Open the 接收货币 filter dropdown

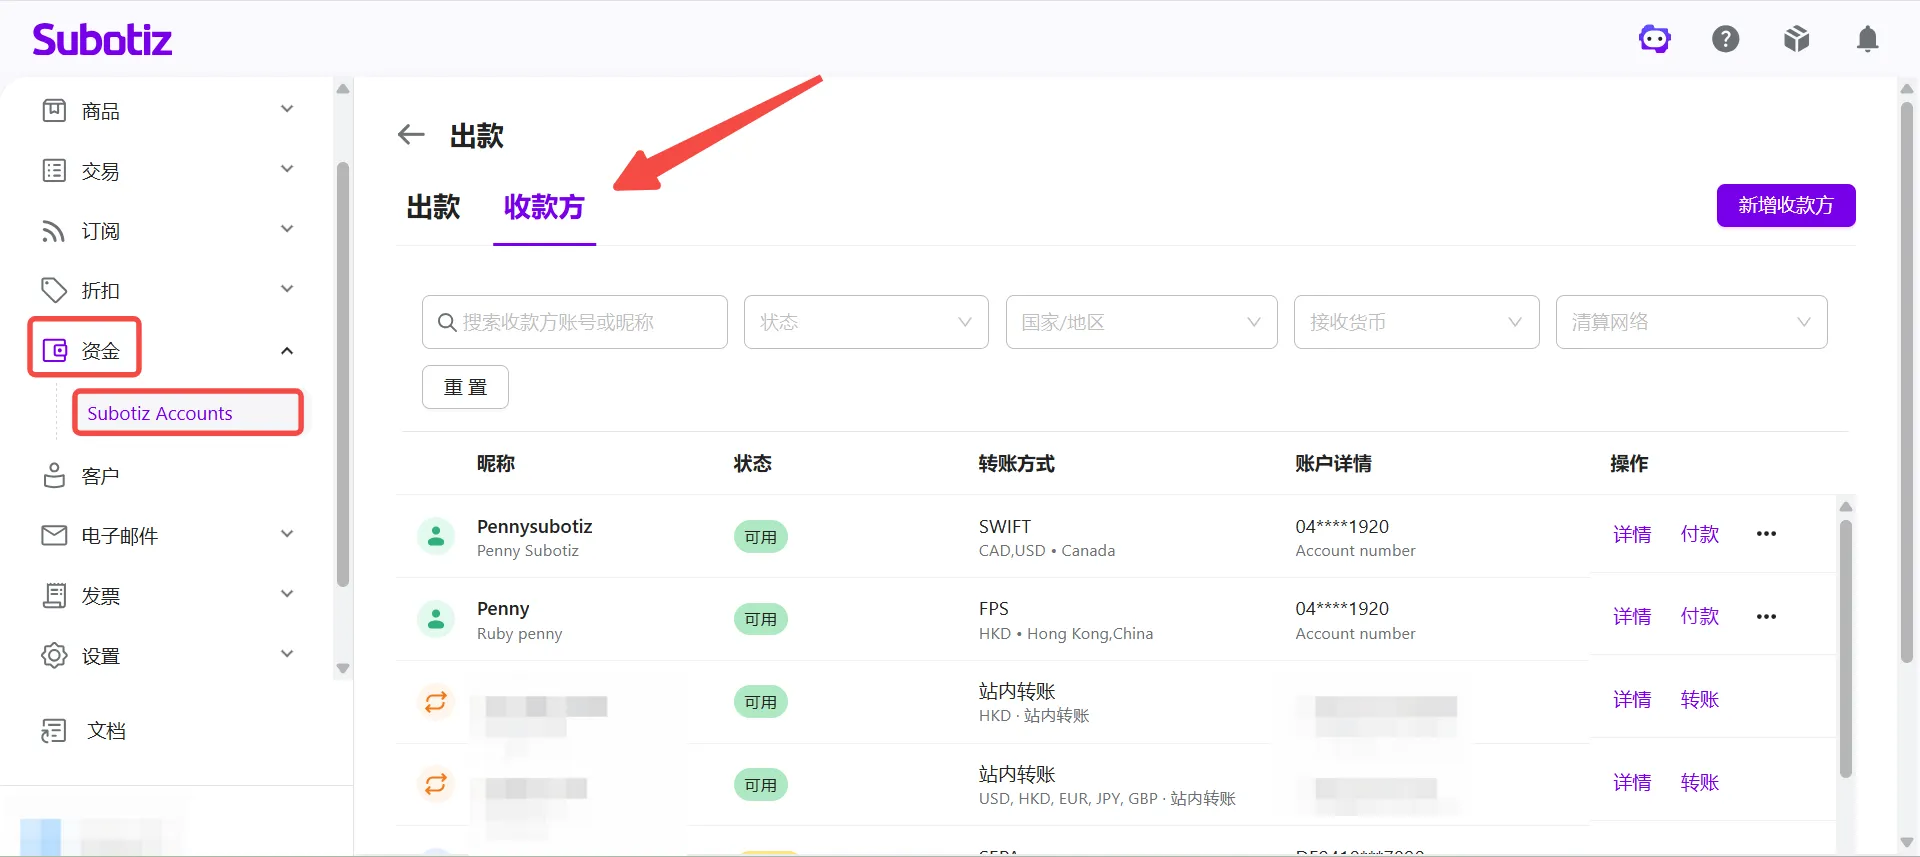[x=1417, y=322]
